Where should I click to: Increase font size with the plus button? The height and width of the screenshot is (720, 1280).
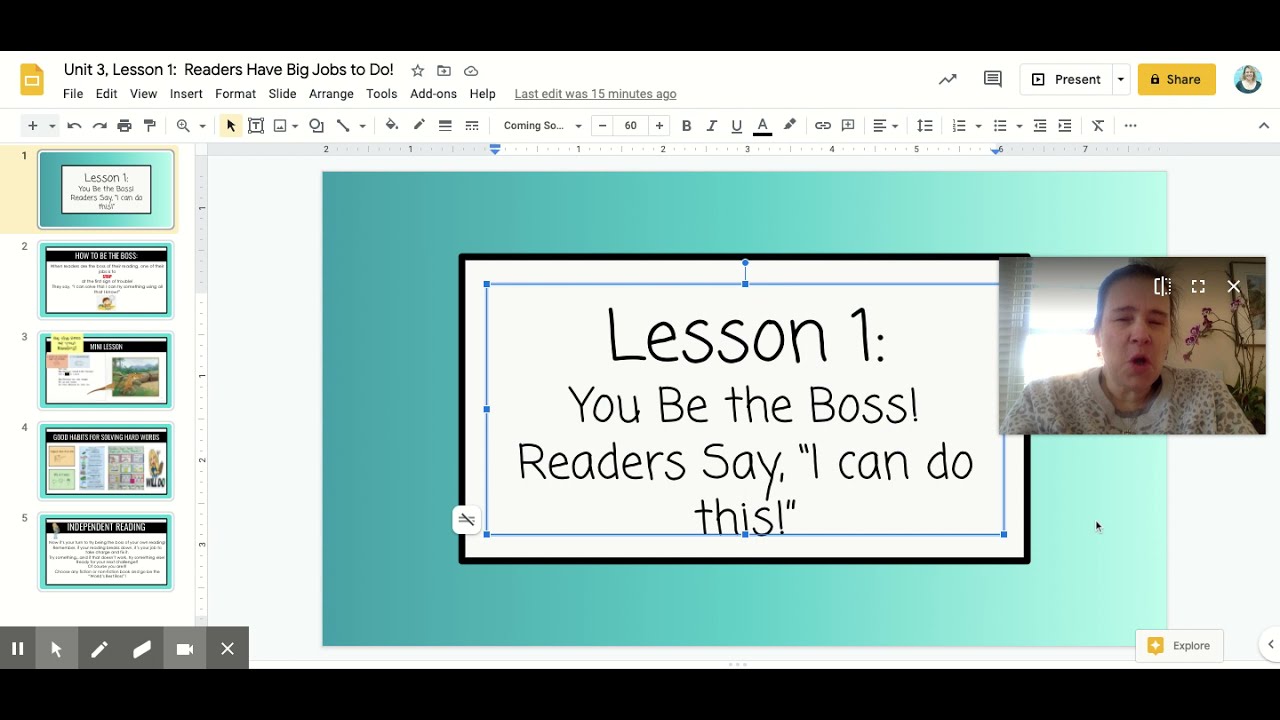pyautogui.click(x=659, y=126)
